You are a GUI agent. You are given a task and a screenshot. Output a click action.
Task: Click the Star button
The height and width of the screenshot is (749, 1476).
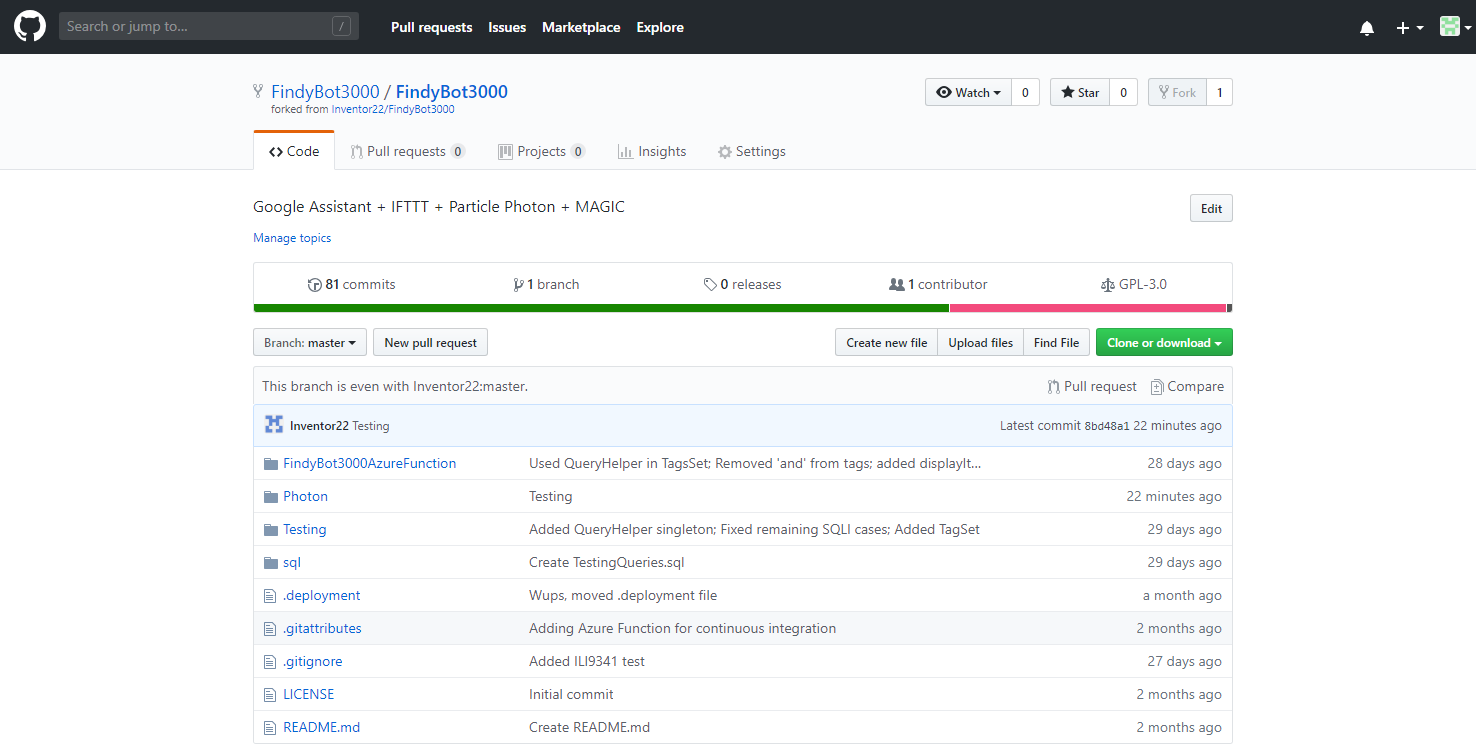click(1080, 92)
